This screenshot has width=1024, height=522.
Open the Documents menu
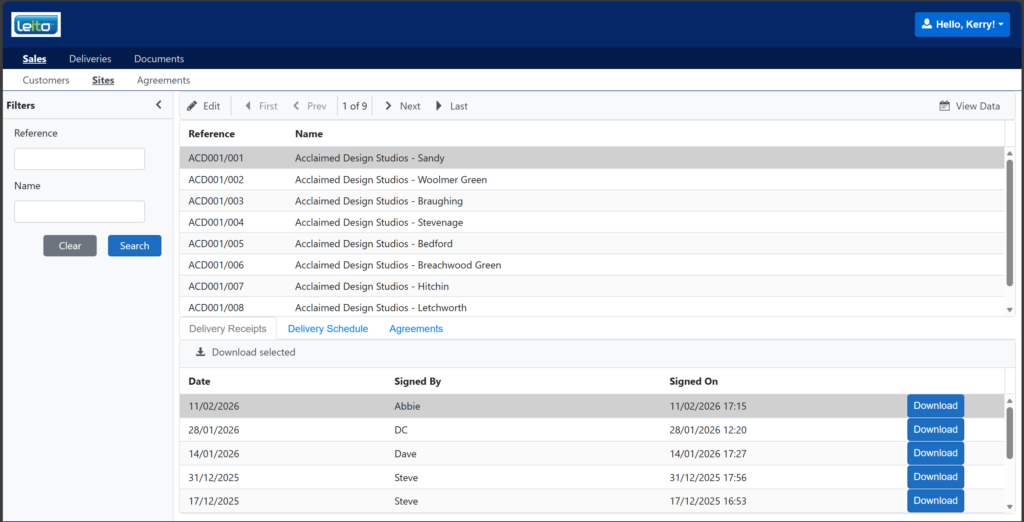coord(159,59)
